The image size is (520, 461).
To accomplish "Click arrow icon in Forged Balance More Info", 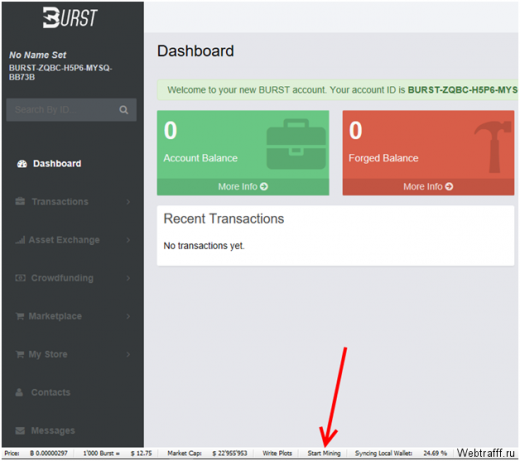I will (449, 186).
